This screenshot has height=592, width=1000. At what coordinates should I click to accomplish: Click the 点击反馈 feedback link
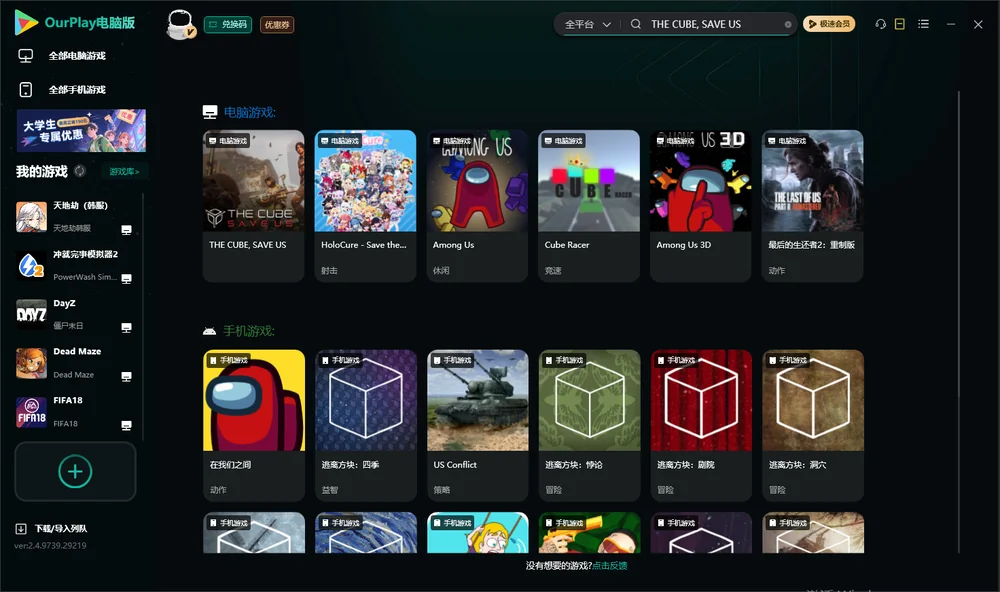pyautogui.click(x=610, y=566)
